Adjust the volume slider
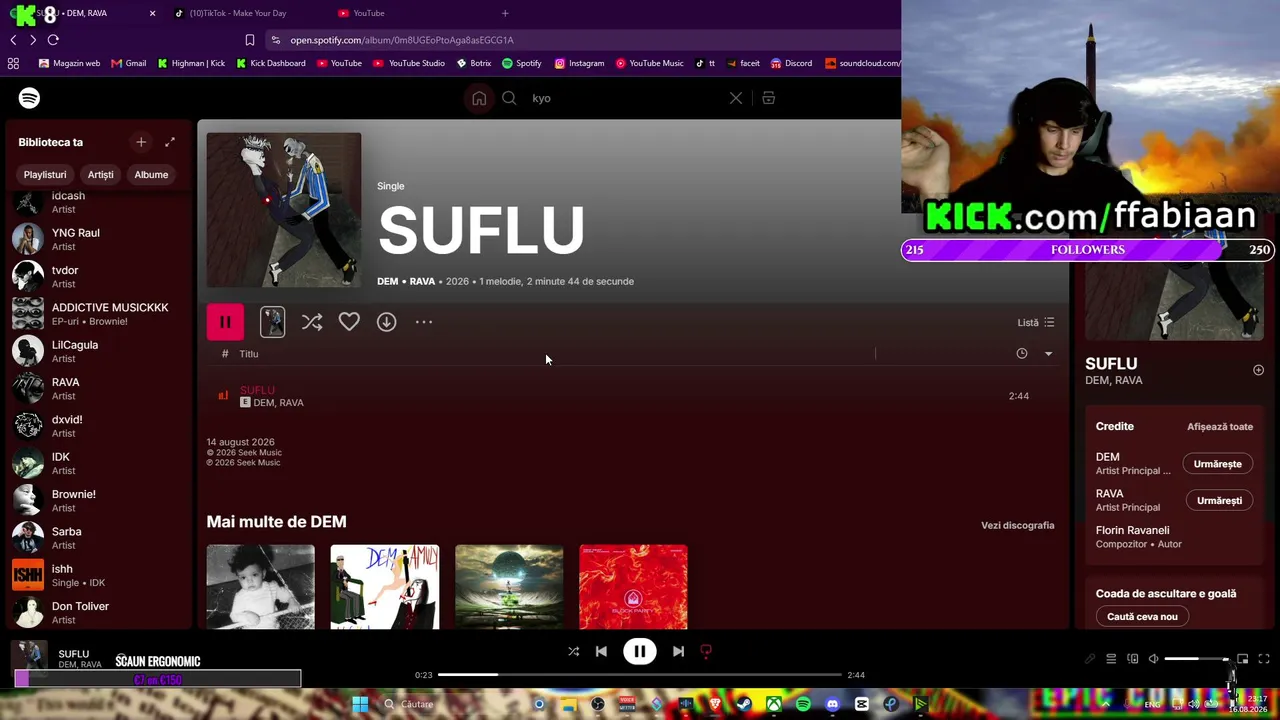 pos(1197,659)
